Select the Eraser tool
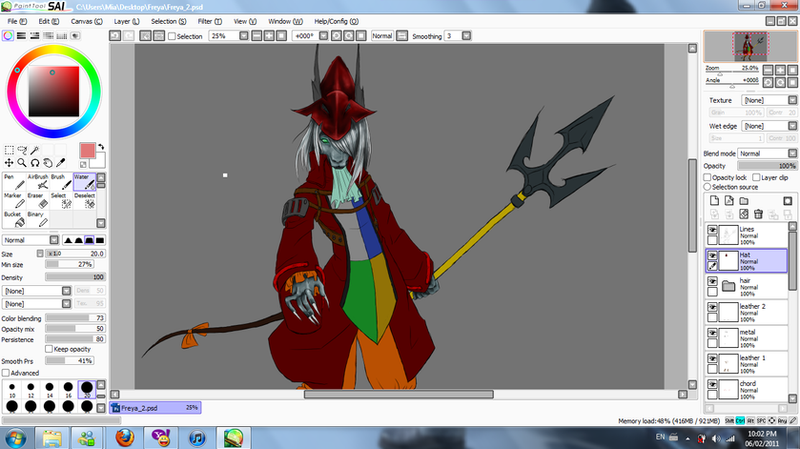The image size is (800, 449). click(38, 201)
